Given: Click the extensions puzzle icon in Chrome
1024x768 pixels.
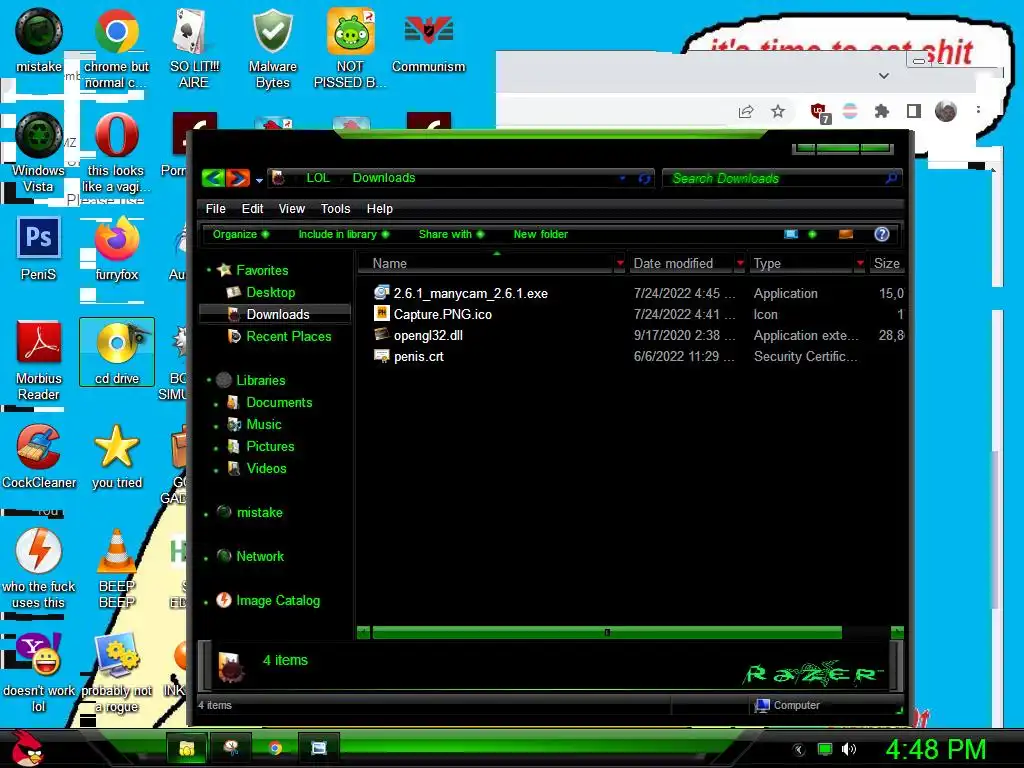Looking at the screenshot, I should coord(882,111).
